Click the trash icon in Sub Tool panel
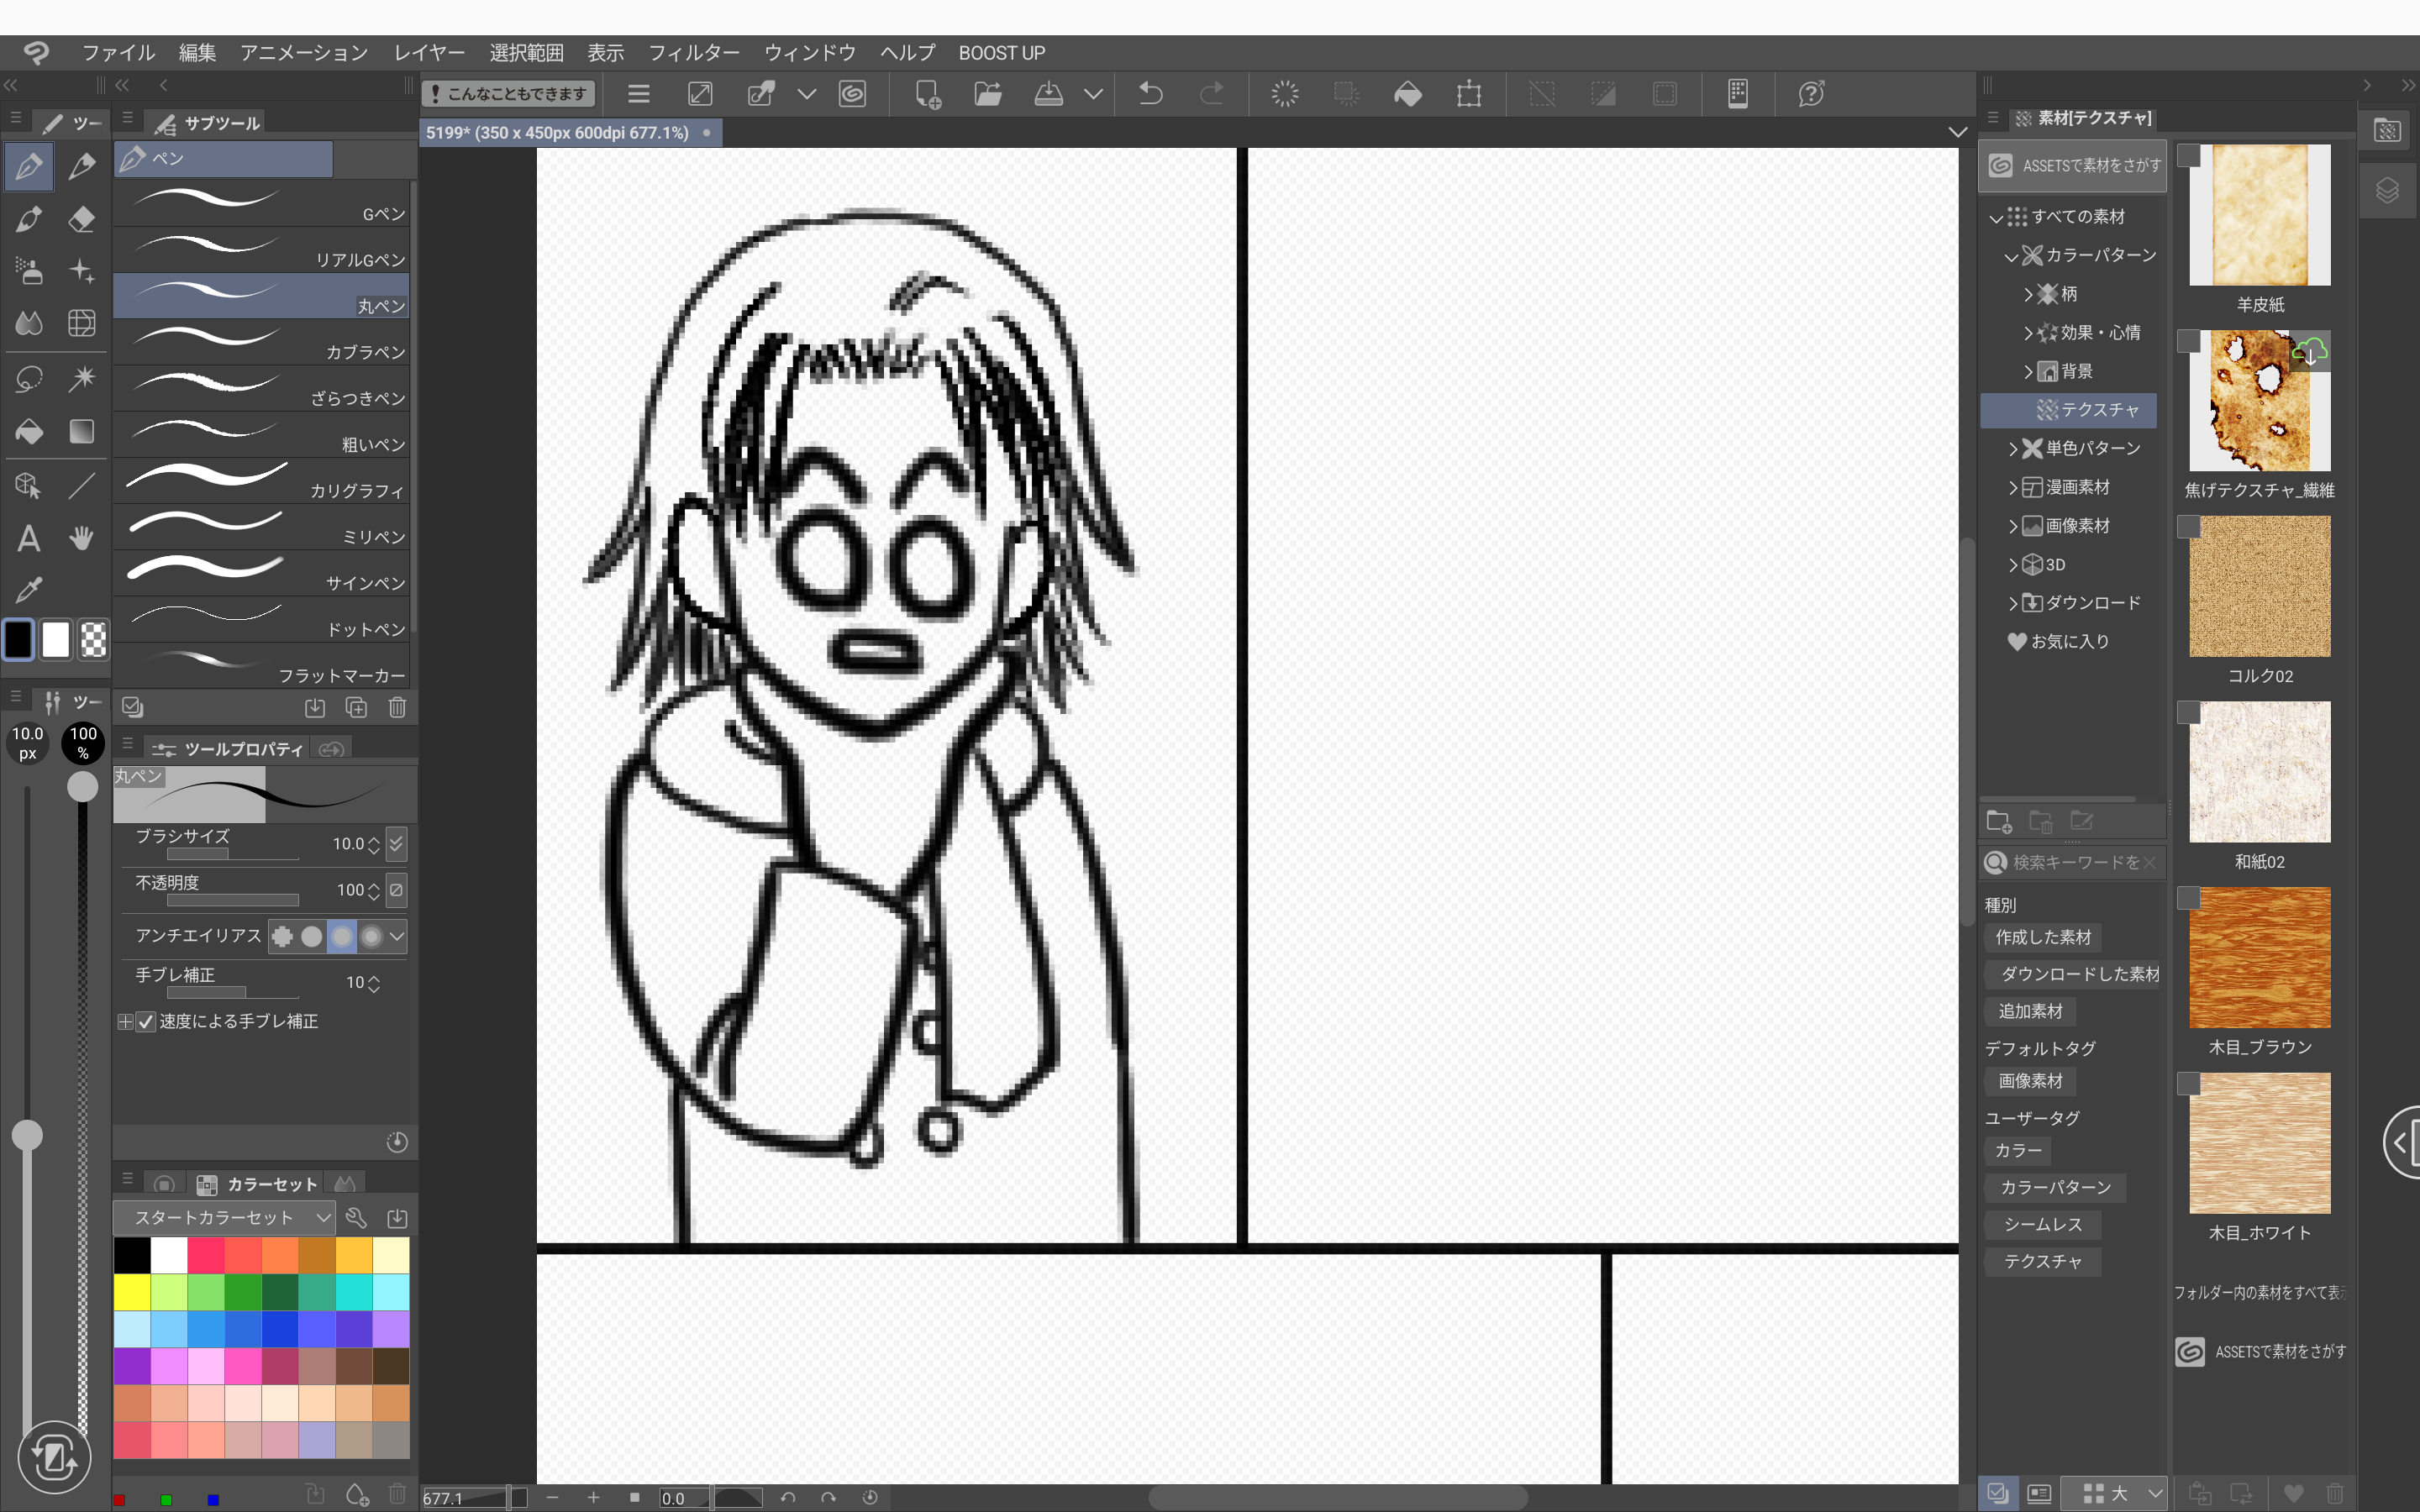Screen dimensions: 2420x1512 [x=397, y=708]
